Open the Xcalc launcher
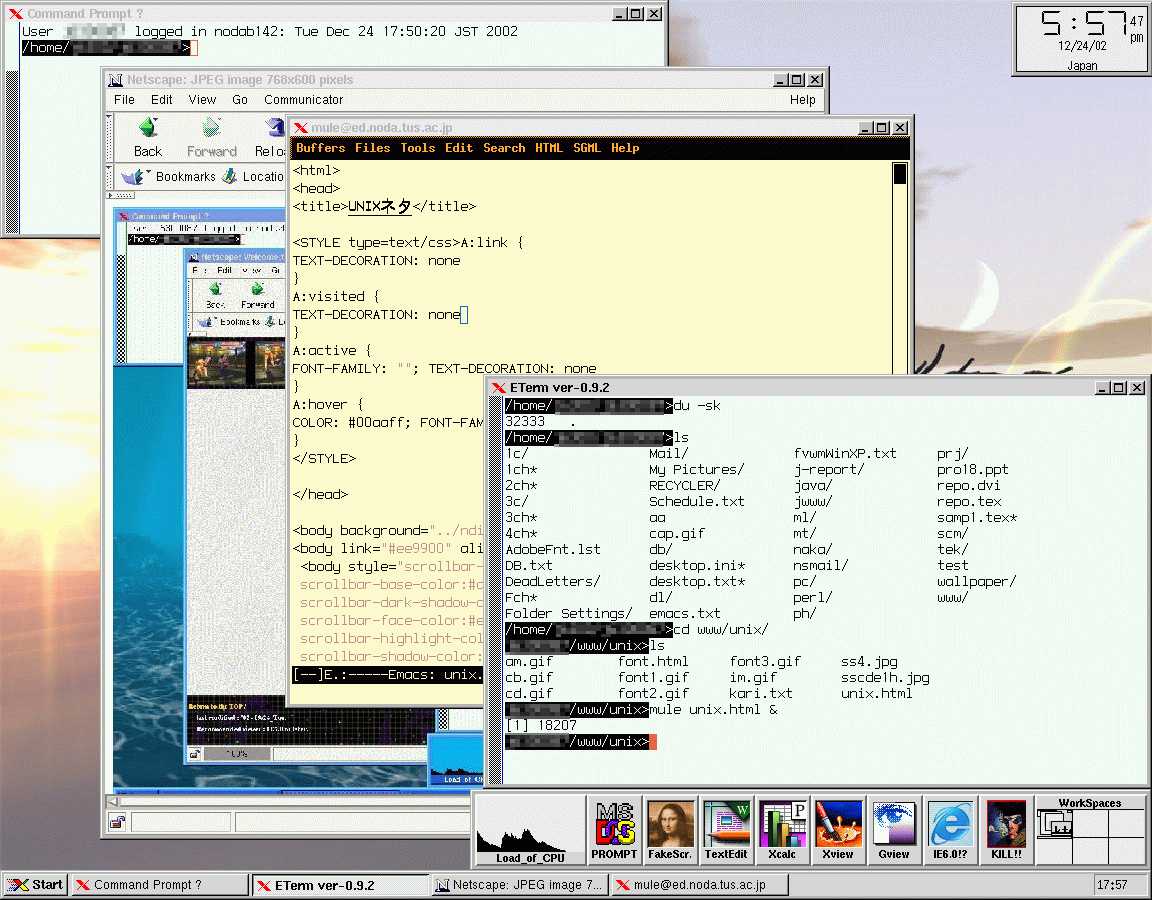The height and width of the screenshot is (900, 1152). (x=782, y=829)
